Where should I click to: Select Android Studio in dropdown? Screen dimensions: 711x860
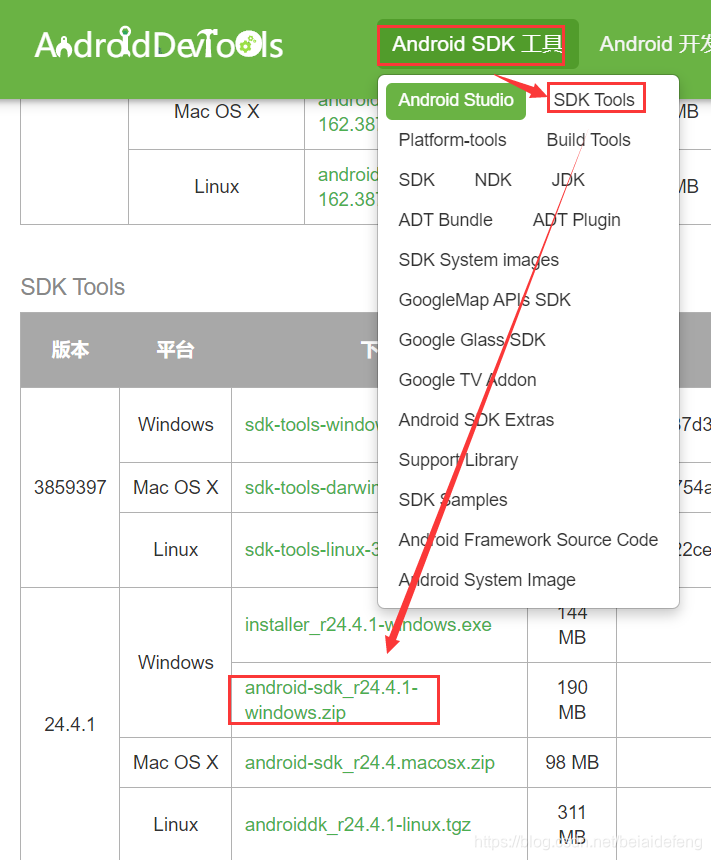pyautogui.click(x=456, y=100)
